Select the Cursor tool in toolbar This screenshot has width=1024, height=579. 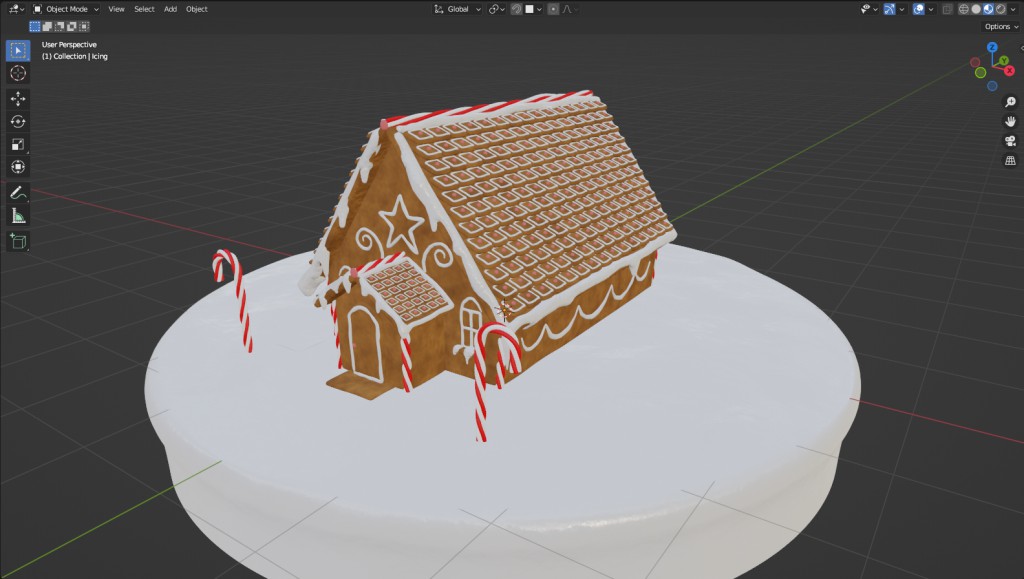pyautogui.click(x=18, y=73)
